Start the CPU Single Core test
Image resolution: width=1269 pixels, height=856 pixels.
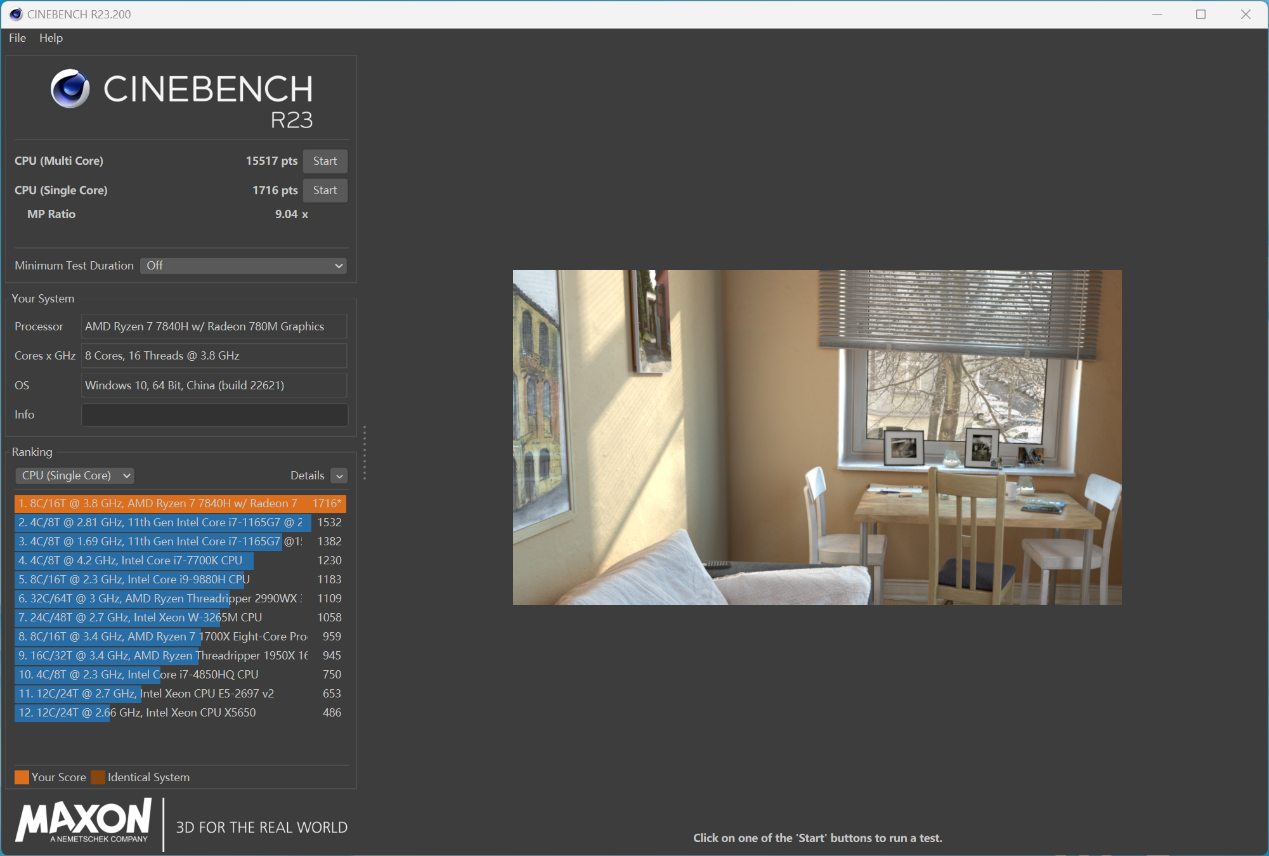[x=325, y=190]
